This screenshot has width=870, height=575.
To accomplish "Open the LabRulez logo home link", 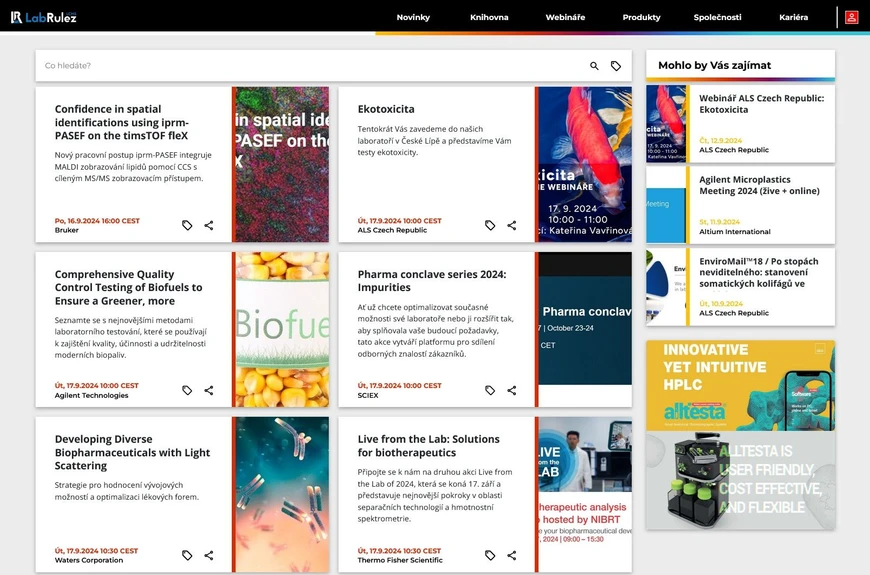I will (x=44, y=17).
